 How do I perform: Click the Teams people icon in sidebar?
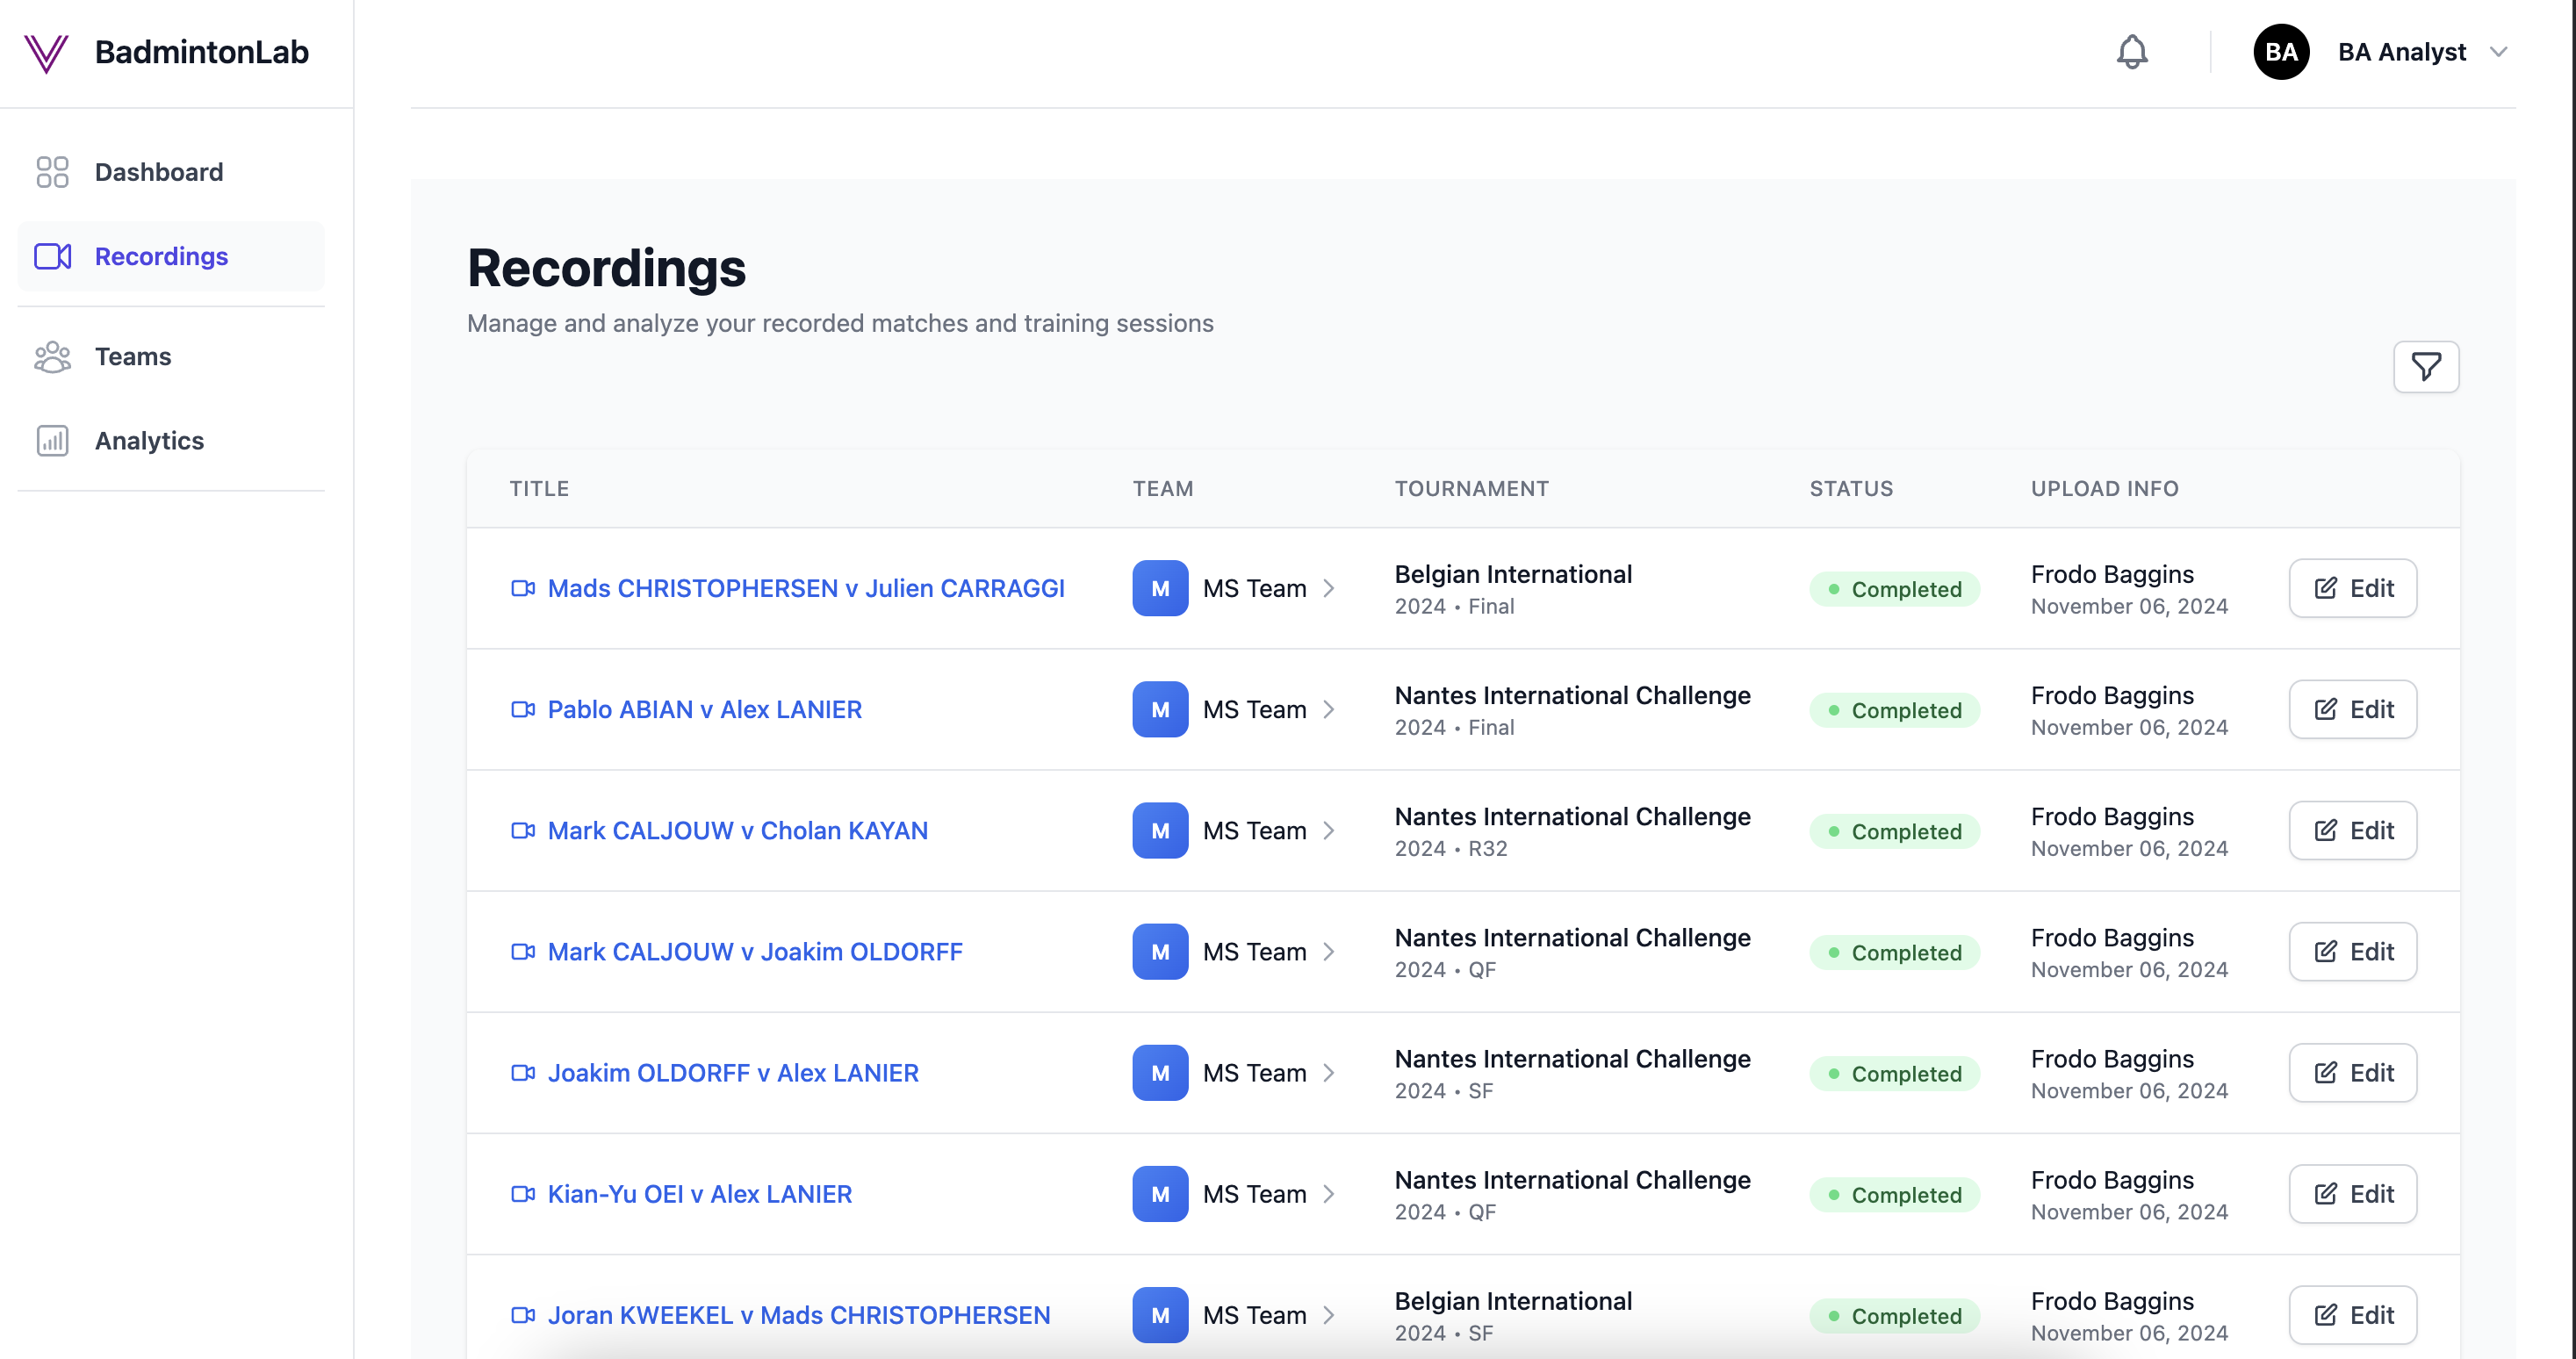click(x=52, y=357)
